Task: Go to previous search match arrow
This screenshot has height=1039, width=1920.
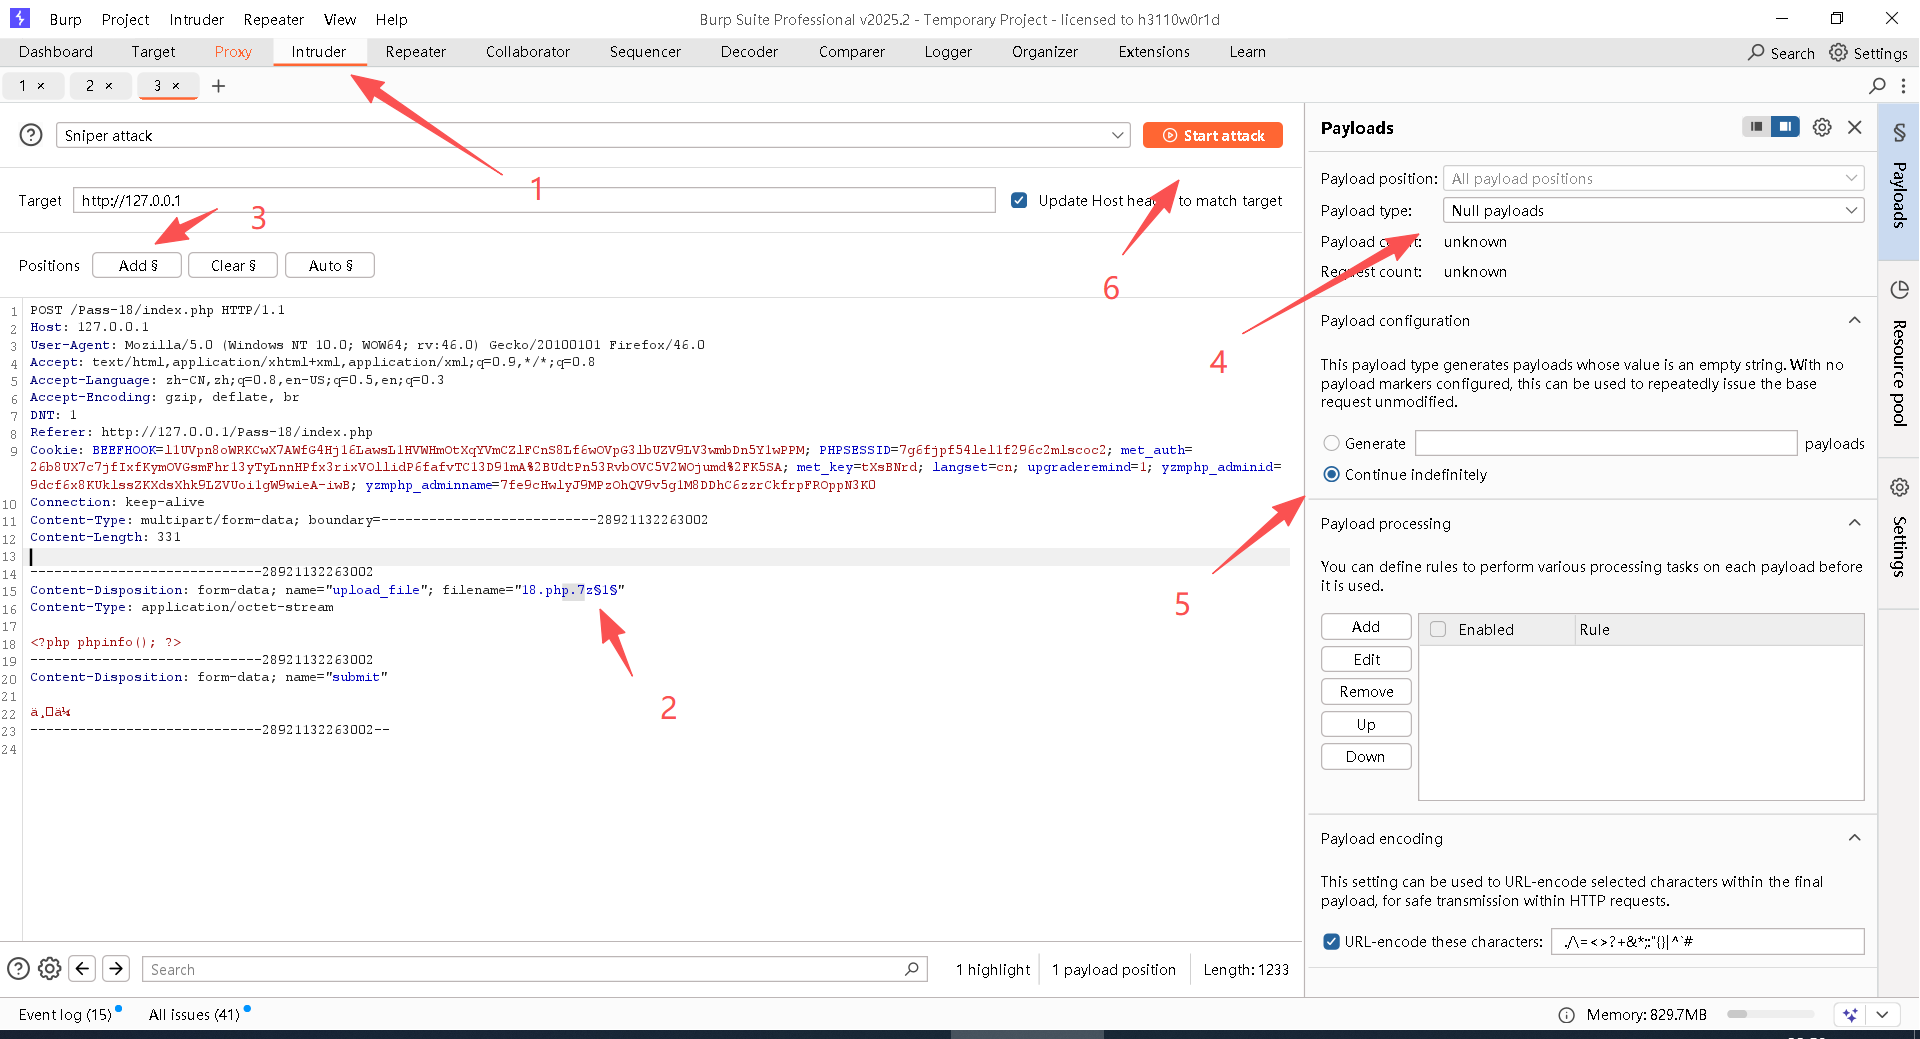Action: [x=83, y=968]
